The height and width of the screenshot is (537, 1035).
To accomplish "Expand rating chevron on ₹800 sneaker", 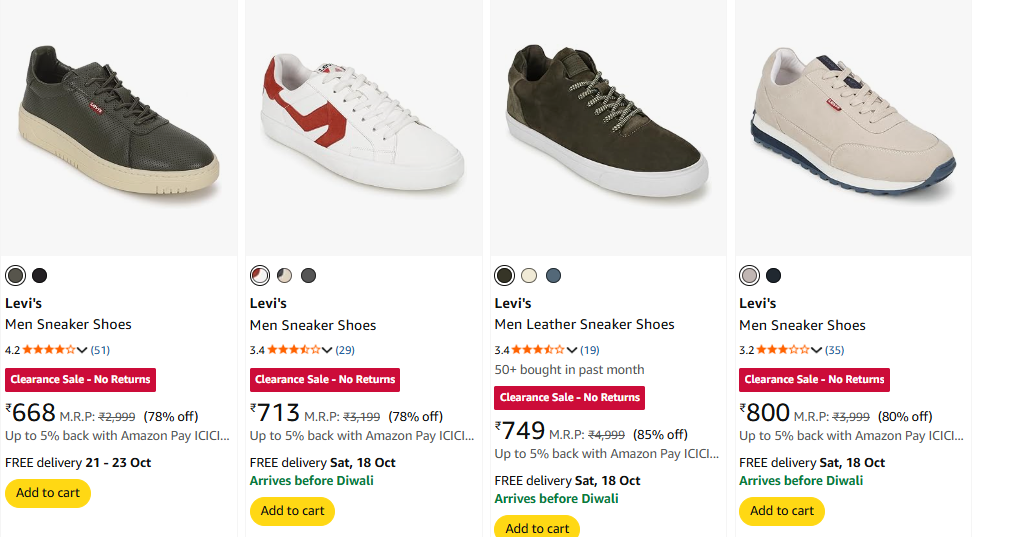I will tap(817, 350).
